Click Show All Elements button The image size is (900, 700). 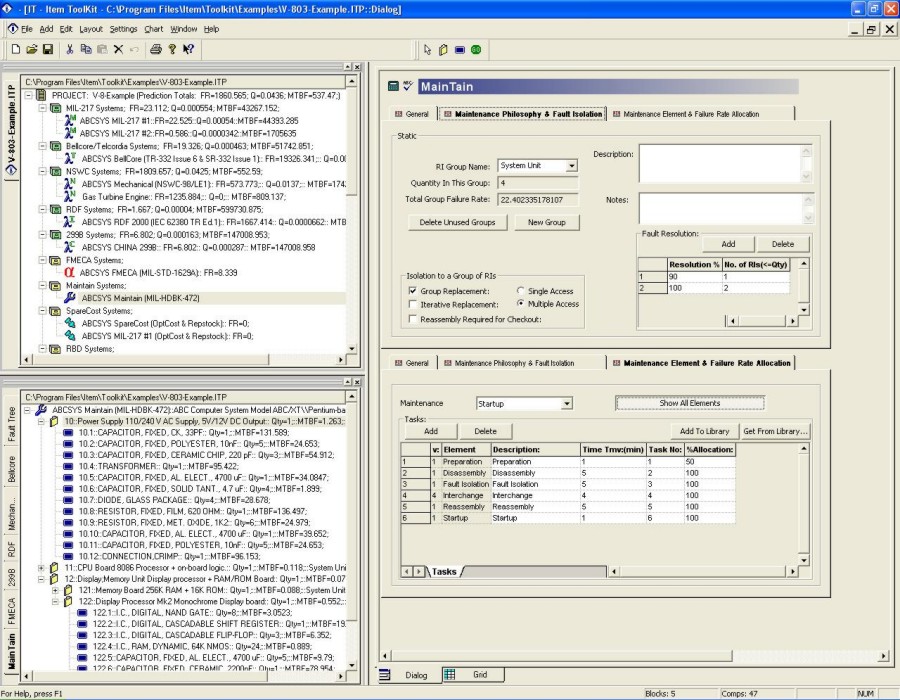689,403
